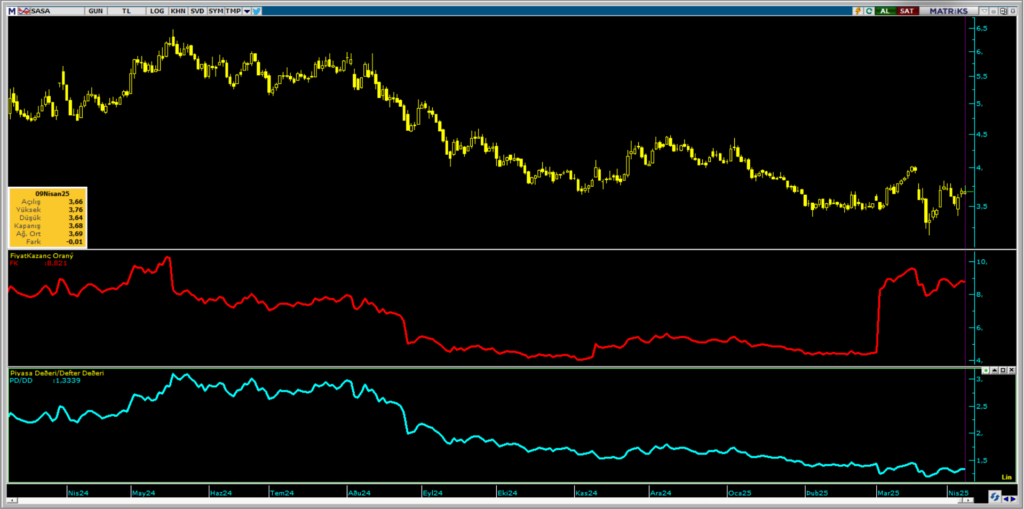Click the chart icon beside SASA symbol
Viewport: 1024px width, 509px height.
click(x=22, y=10)
